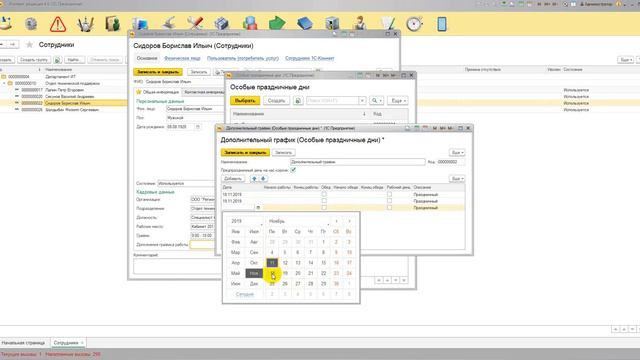Switch to Начальная страница bottom tab
The width and height of the screenshot is (640, 360).
coord(24,343)
